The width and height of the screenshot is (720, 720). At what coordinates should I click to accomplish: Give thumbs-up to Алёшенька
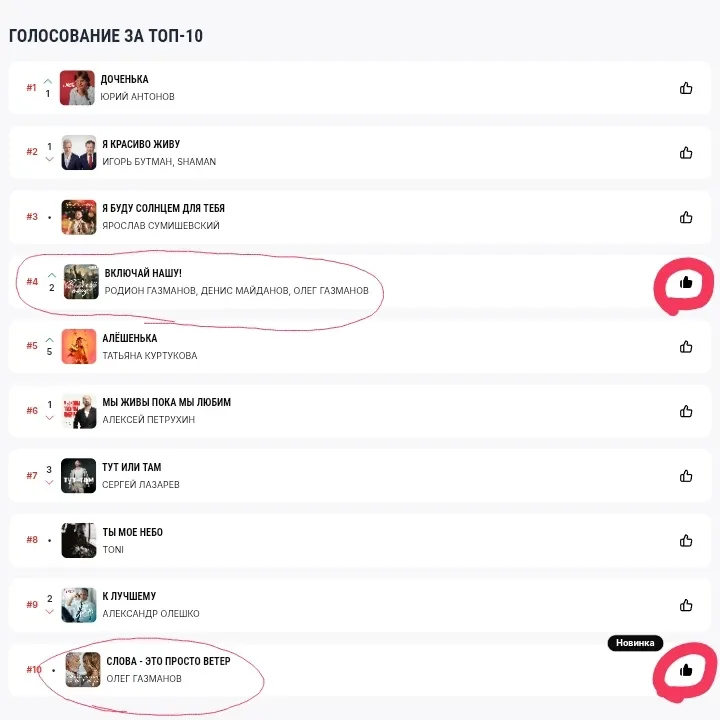(686, 347)
